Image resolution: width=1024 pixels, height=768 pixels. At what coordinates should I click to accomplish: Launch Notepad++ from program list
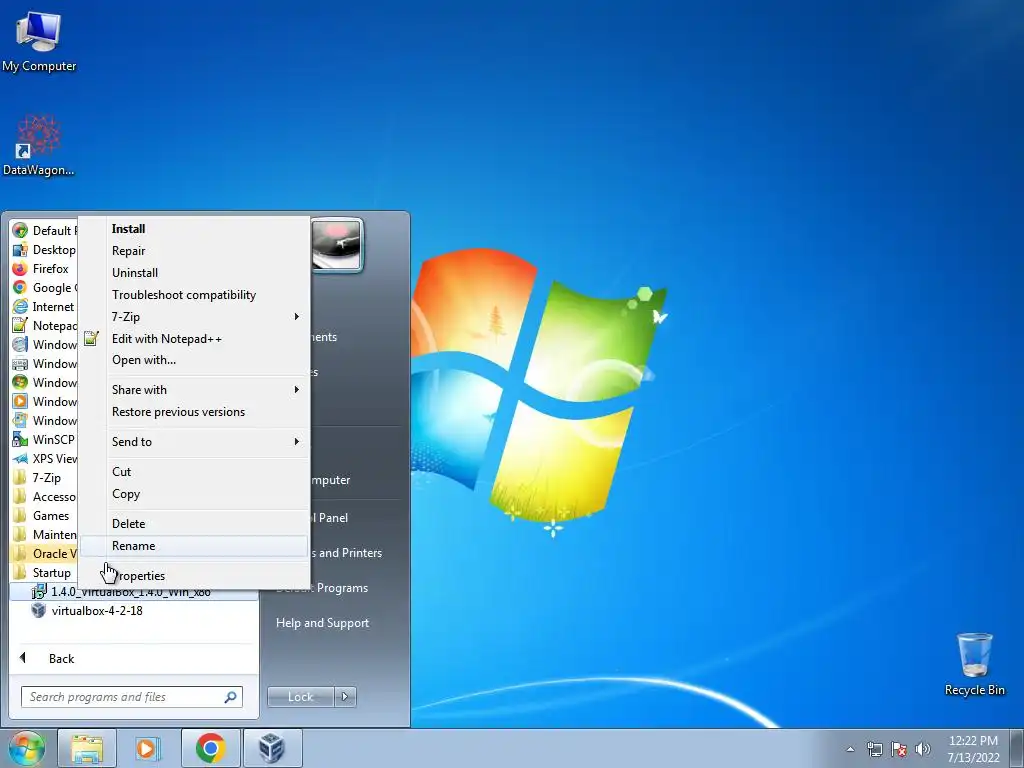[x=44, y=325]
